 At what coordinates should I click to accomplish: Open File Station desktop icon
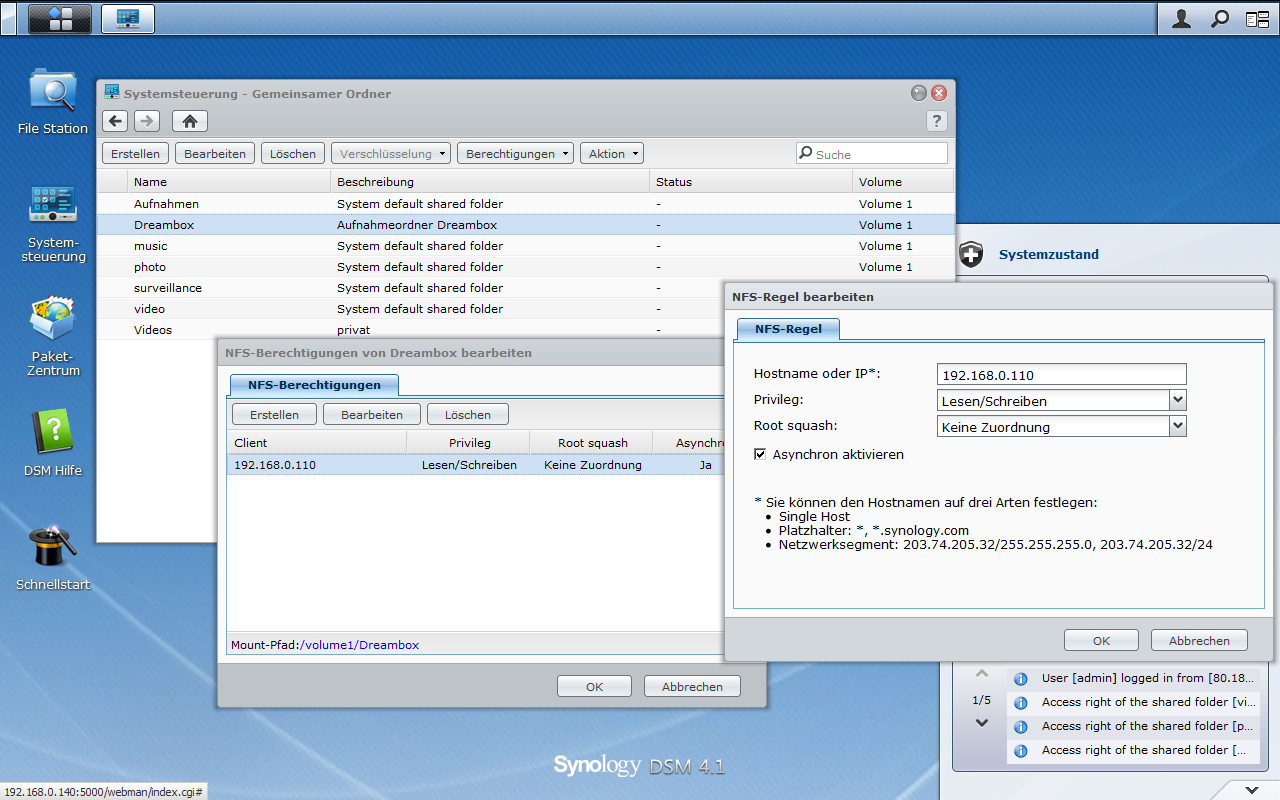52,92
